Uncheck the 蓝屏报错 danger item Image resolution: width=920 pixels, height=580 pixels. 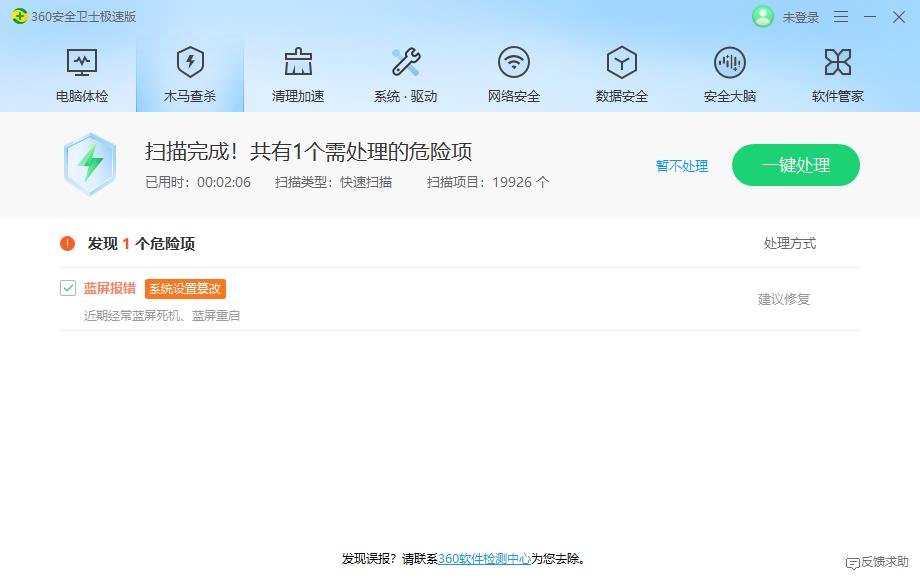(67, 287)
